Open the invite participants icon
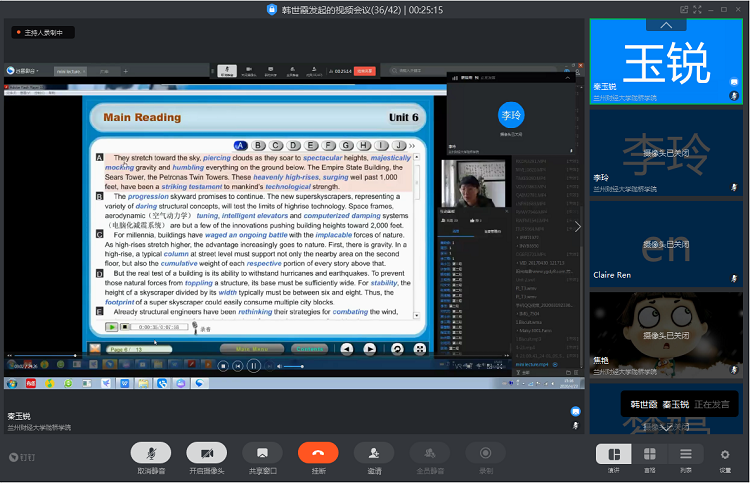This screenshot has height=483, width=750. (374, 453)
